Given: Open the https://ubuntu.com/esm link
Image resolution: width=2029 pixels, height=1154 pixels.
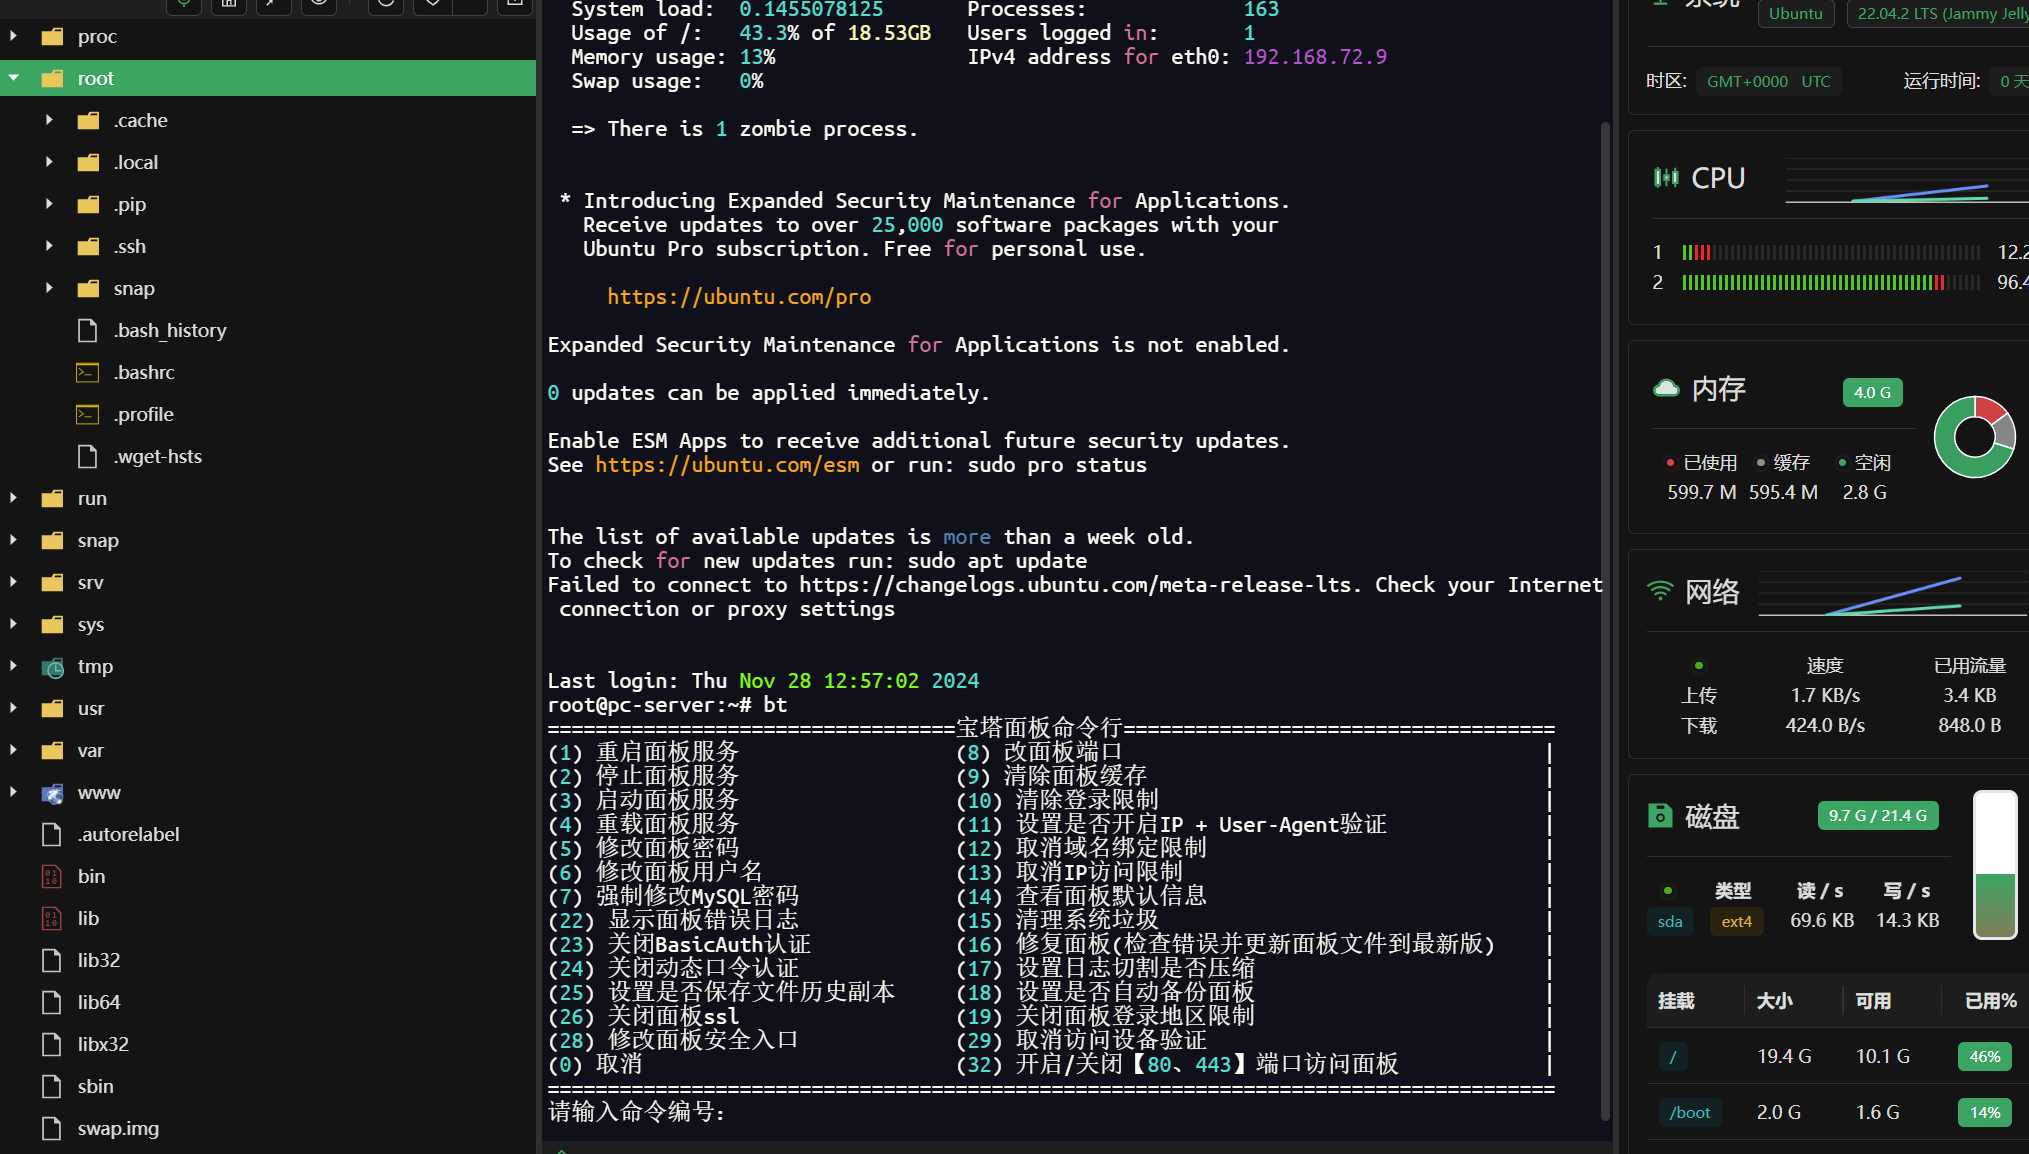Looking at the screenshot, I should 726,465.
